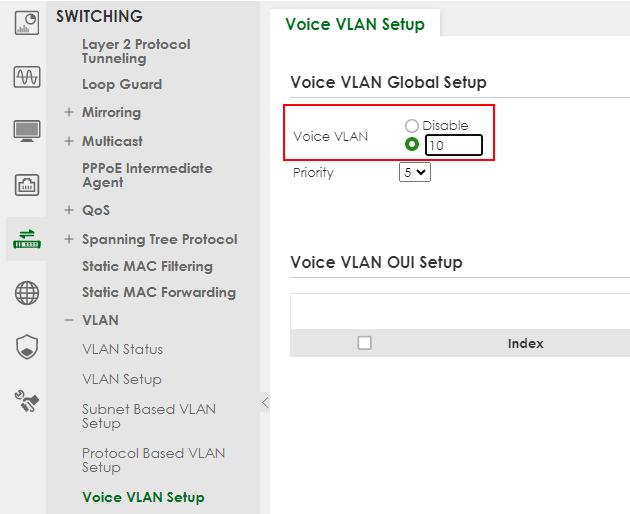Open the dashboard chart icon in sidebar

point(27,23)
